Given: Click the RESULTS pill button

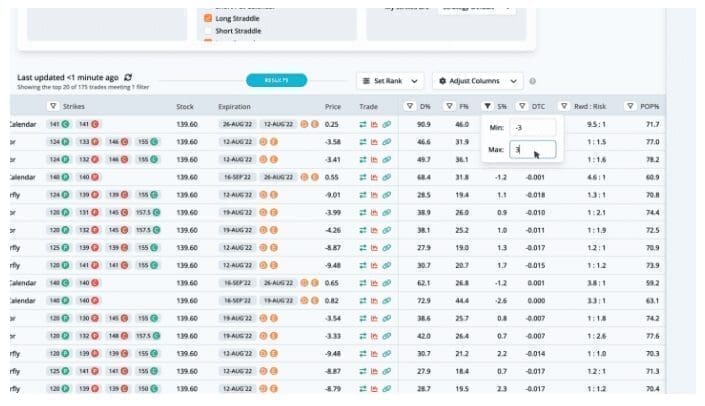Looking at the screenshot, I should [x=276, y=80].
